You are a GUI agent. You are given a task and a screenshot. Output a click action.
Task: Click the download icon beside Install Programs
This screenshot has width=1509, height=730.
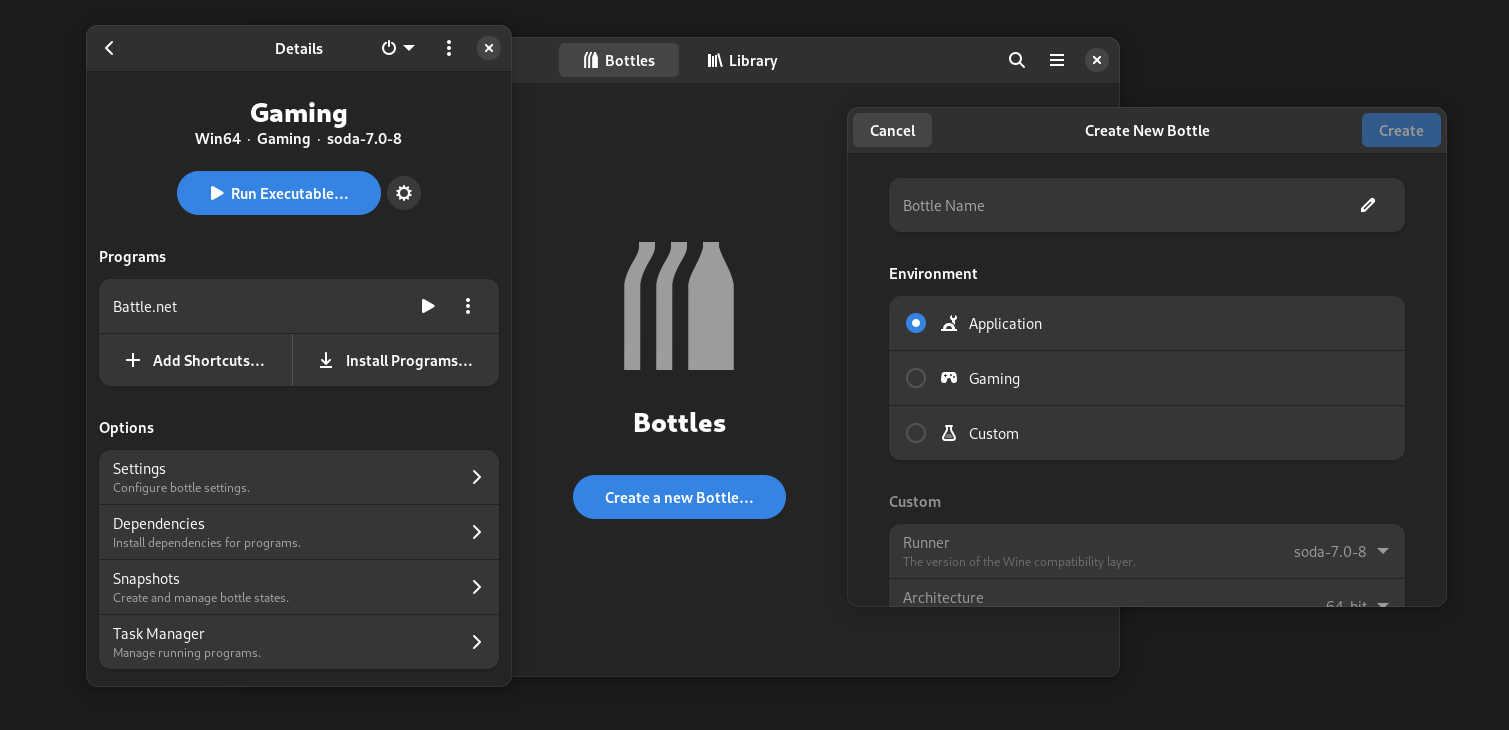click(x=326, y=360)
